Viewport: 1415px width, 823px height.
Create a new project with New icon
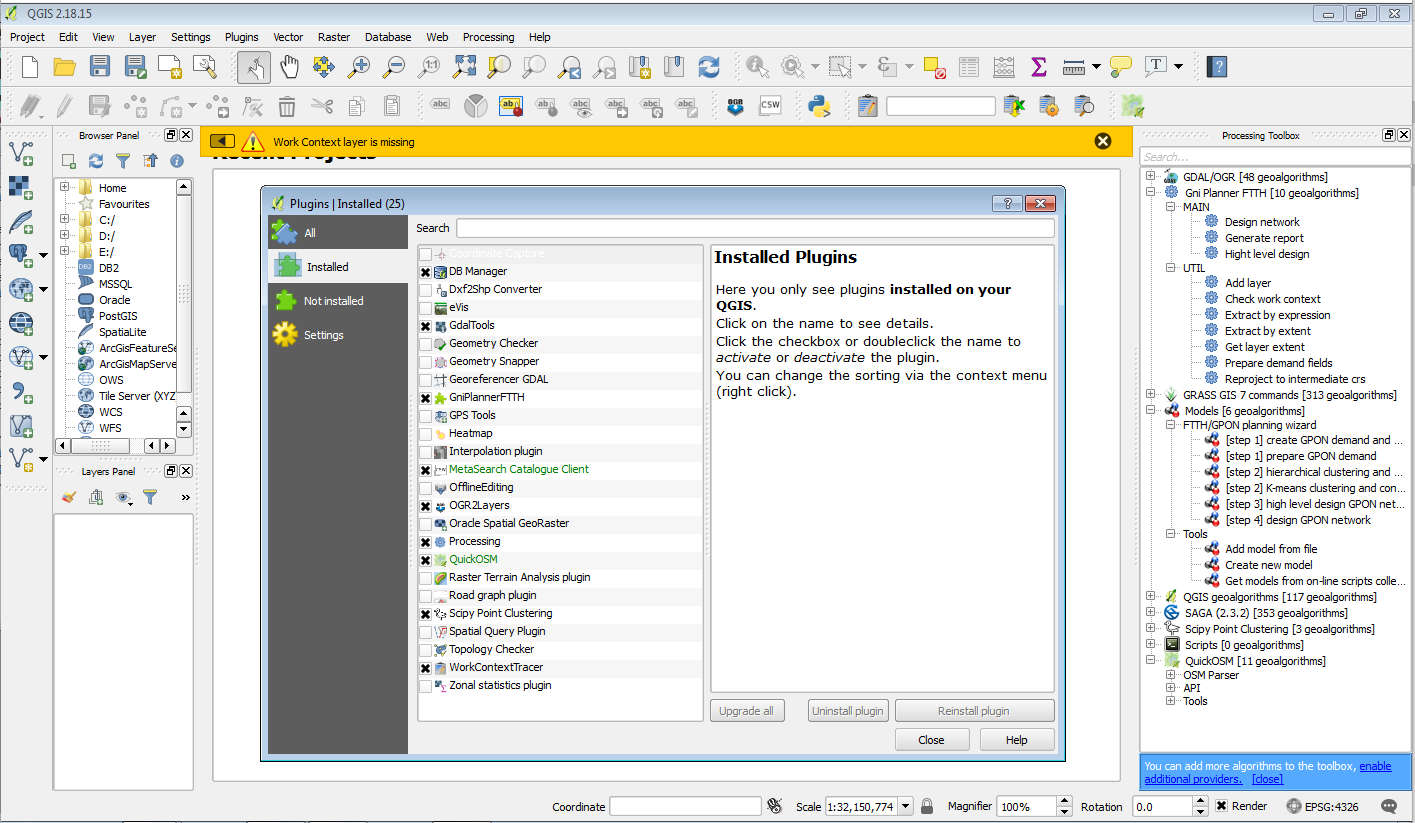click(x=29, y=67)
